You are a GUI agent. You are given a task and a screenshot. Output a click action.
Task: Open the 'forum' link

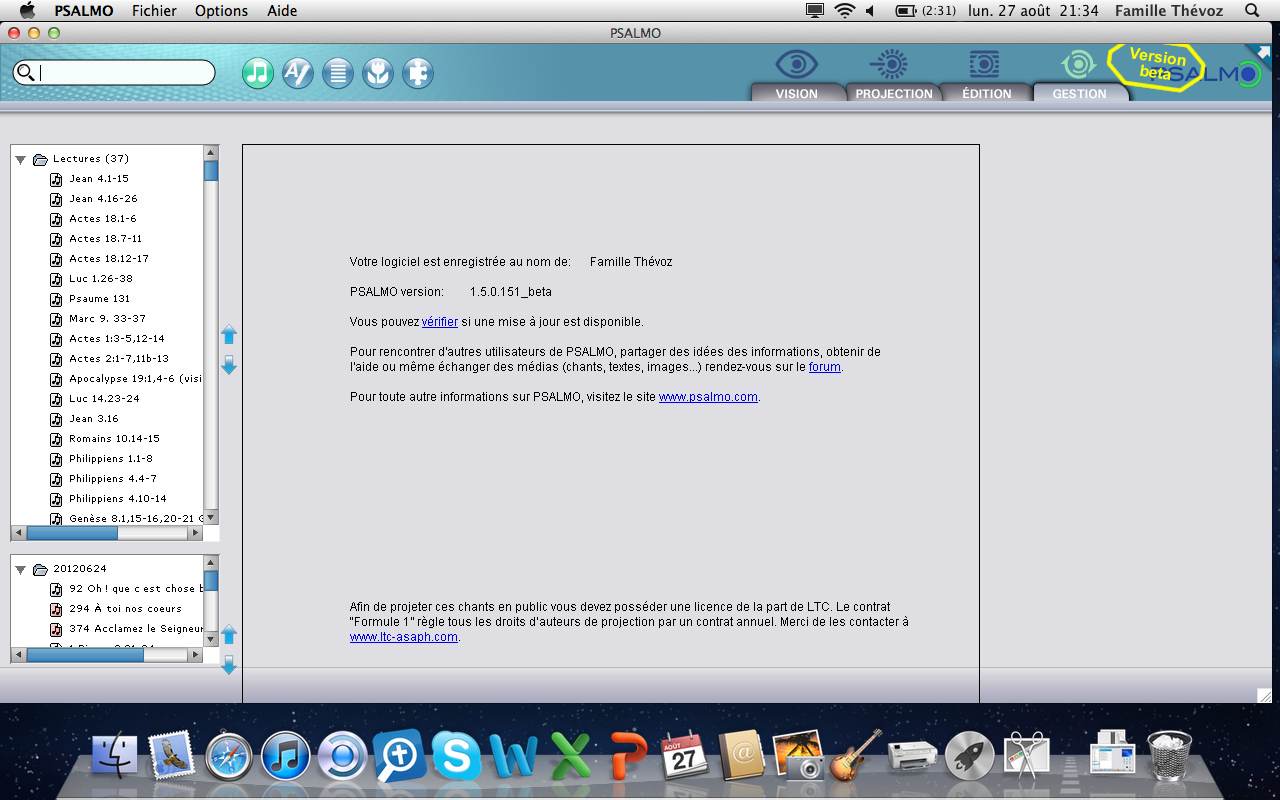825,367
